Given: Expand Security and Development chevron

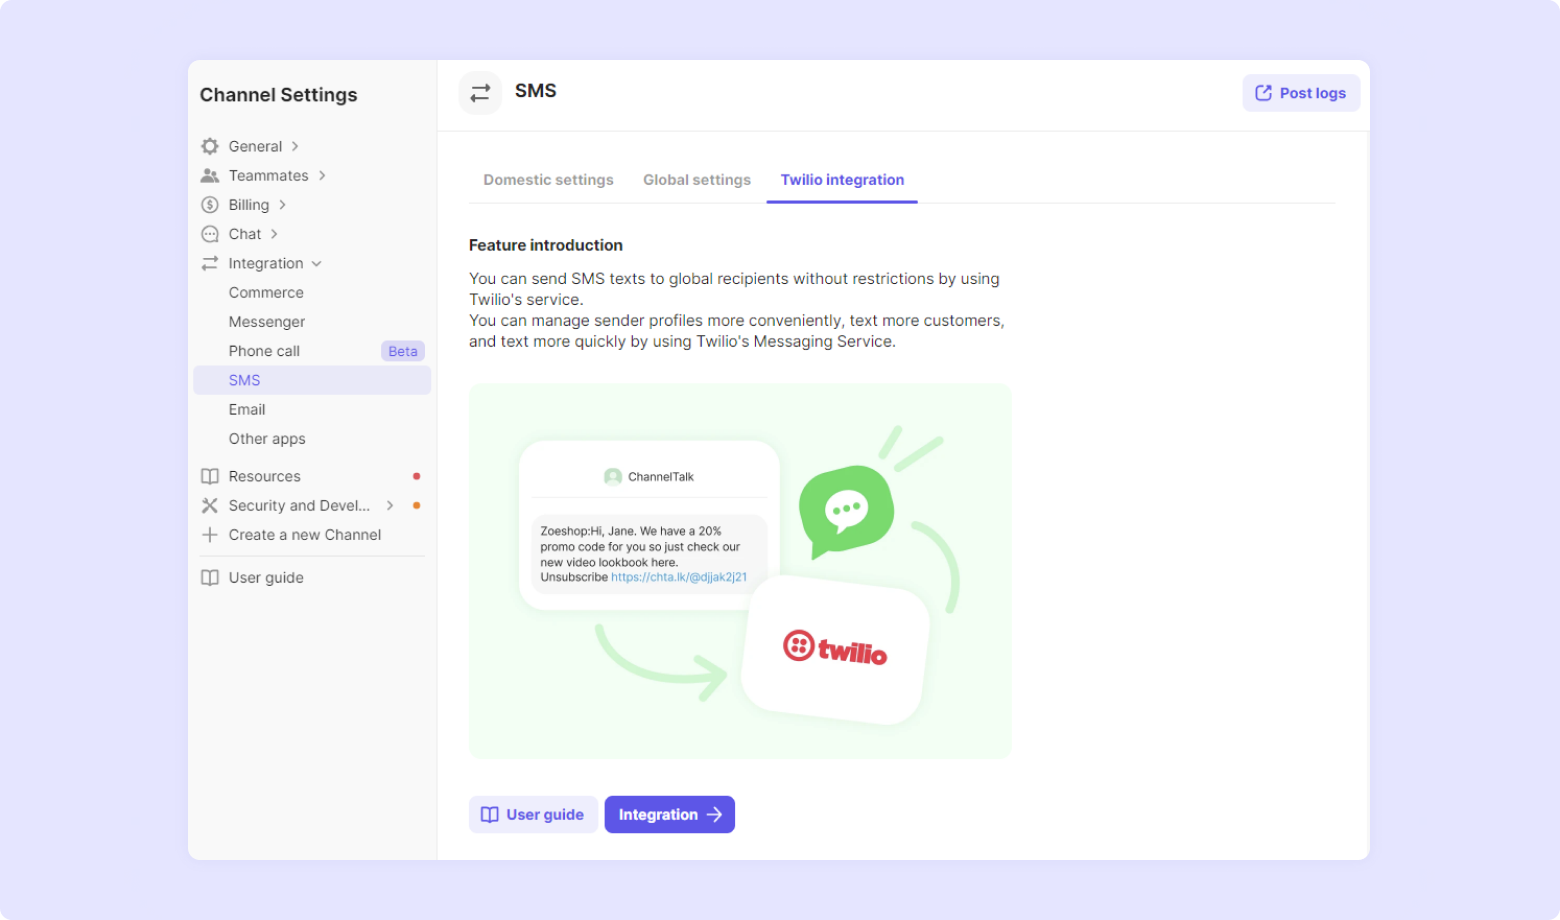Looking at the screenshot, I should tap(390, 506).
